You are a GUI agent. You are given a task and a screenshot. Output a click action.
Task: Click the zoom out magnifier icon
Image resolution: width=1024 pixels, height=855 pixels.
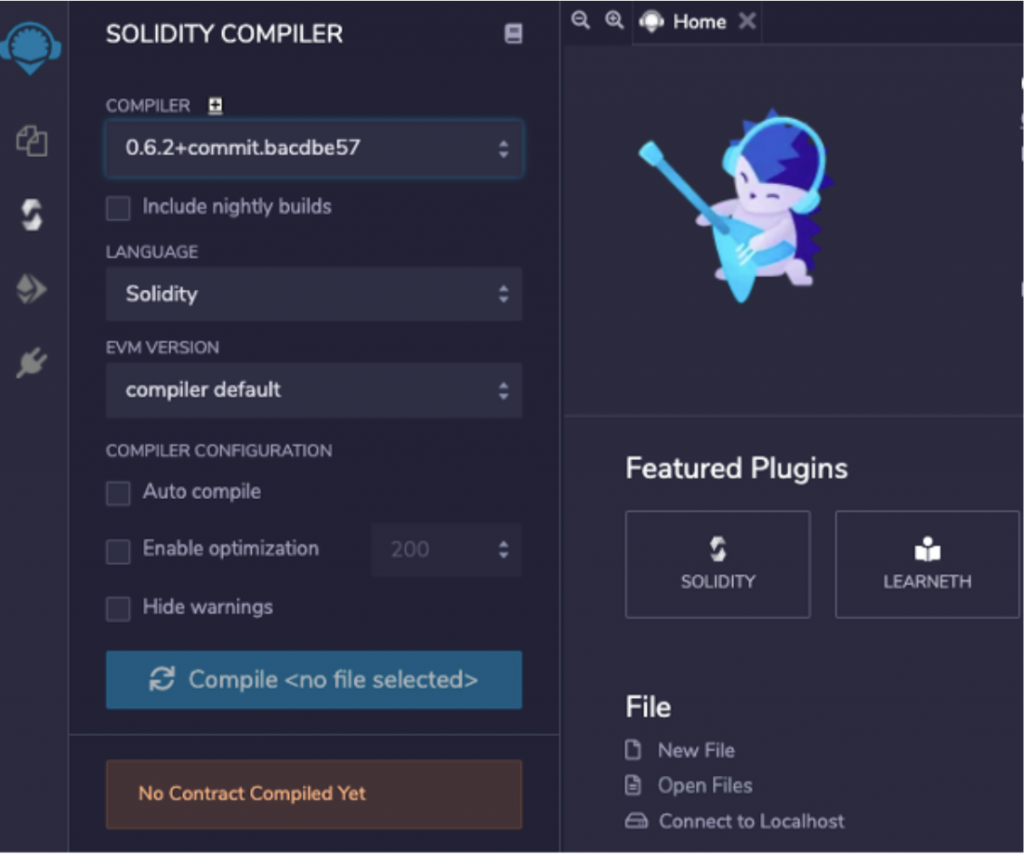point(580,21)
